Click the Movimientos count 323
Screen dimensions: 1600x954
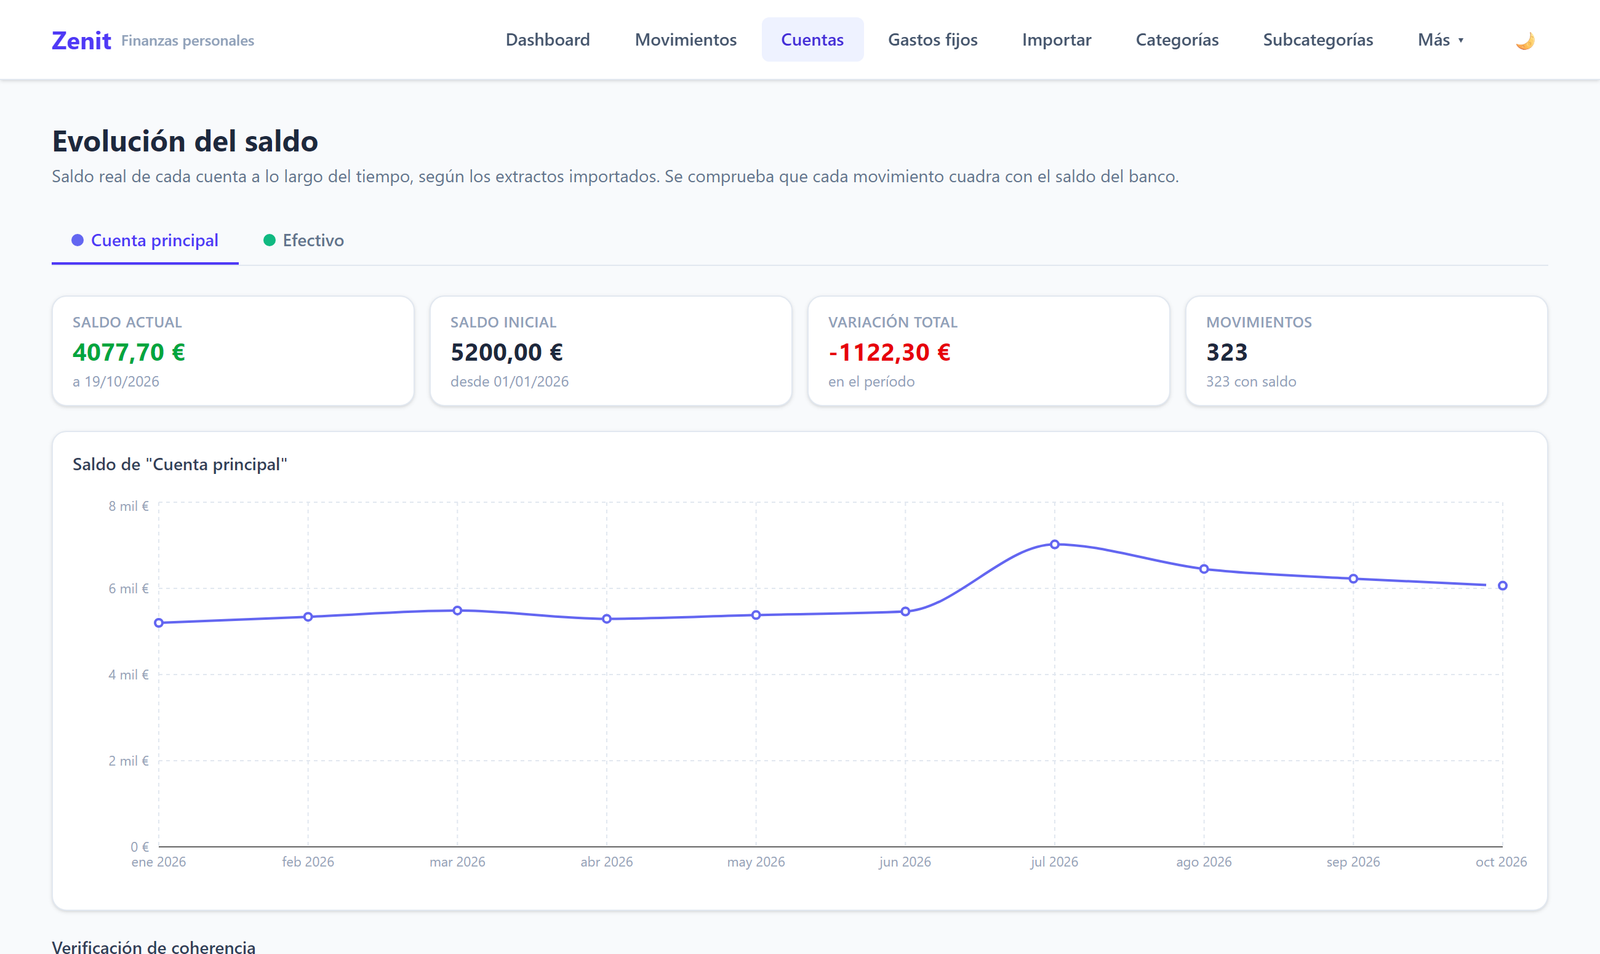[1227, 352]
